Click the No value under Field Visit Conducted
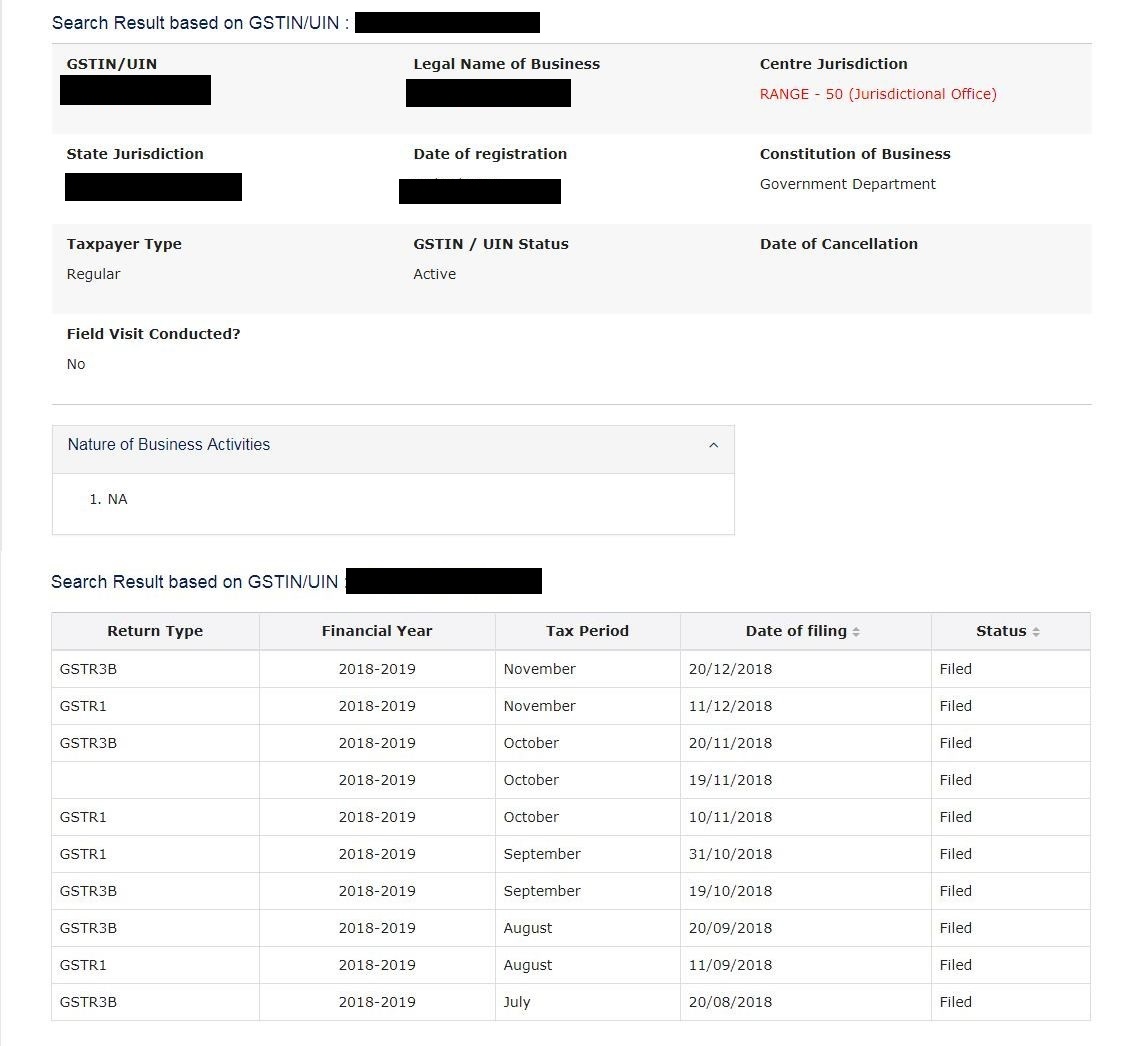This screenshot has height=1046, width=1140. 76,364
